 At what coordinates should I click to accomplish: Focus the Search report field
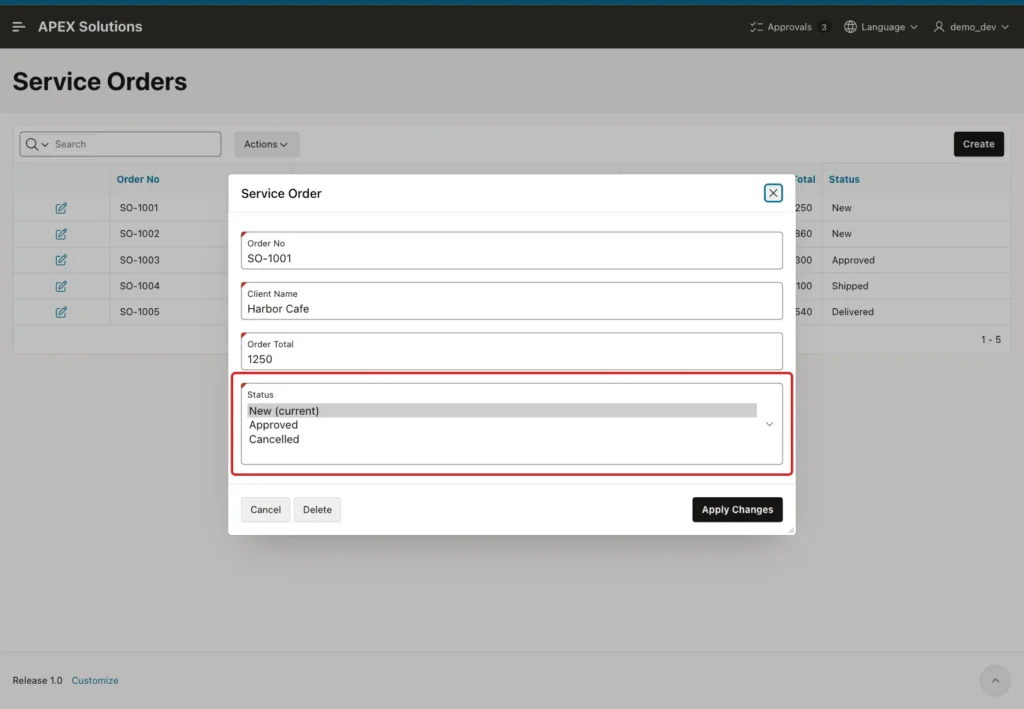(x=135, y=144)
